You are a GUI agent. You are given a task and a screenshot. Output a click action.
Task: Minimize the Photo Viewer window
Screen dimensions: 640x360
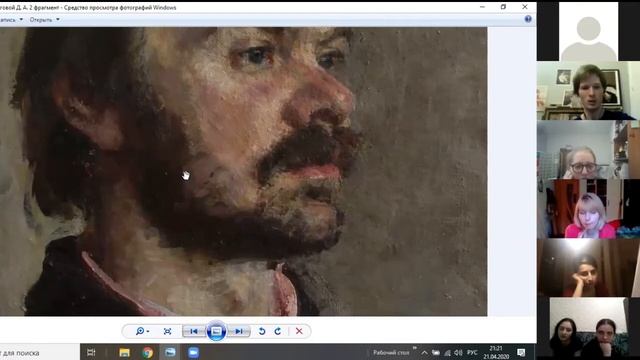482,7
